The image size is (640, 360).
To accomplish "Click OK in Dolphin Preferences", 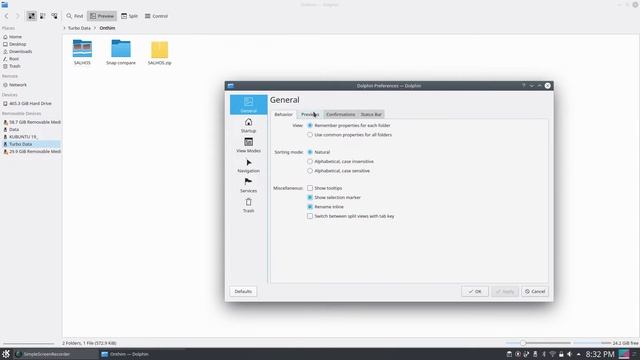I will coord(475,291).
